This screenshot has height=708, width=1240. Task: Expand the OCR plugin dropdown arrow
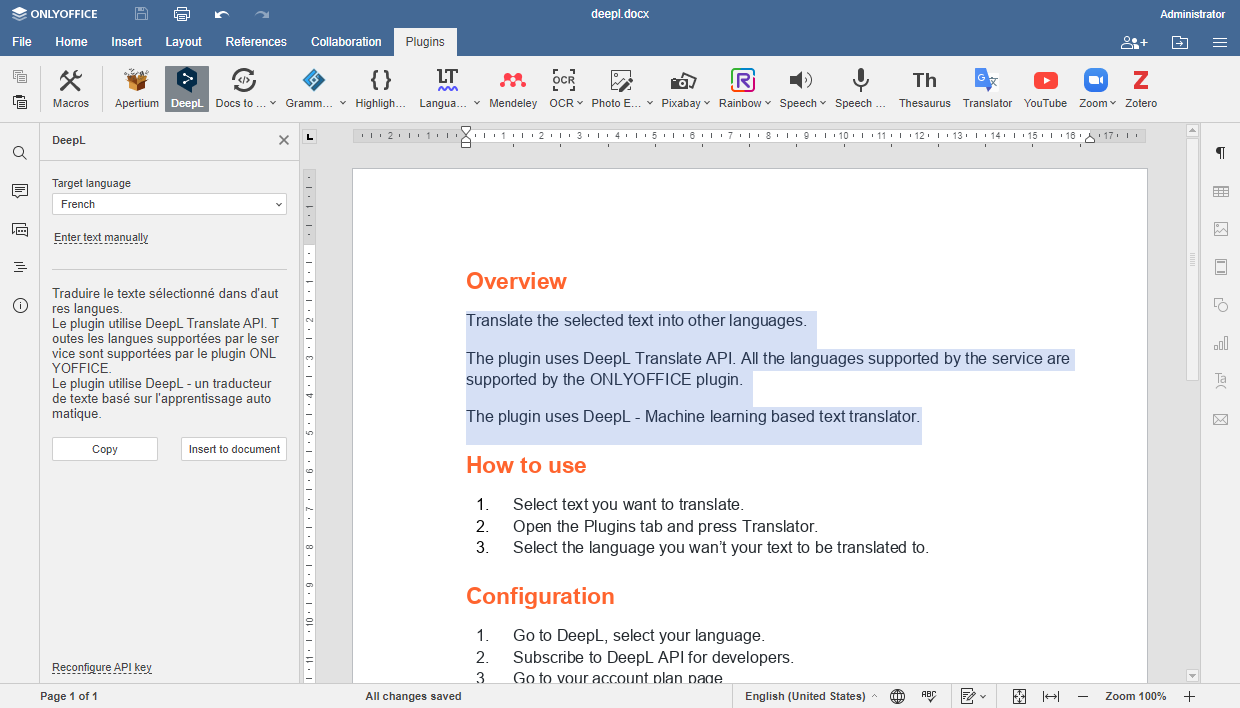coord(580,103)
